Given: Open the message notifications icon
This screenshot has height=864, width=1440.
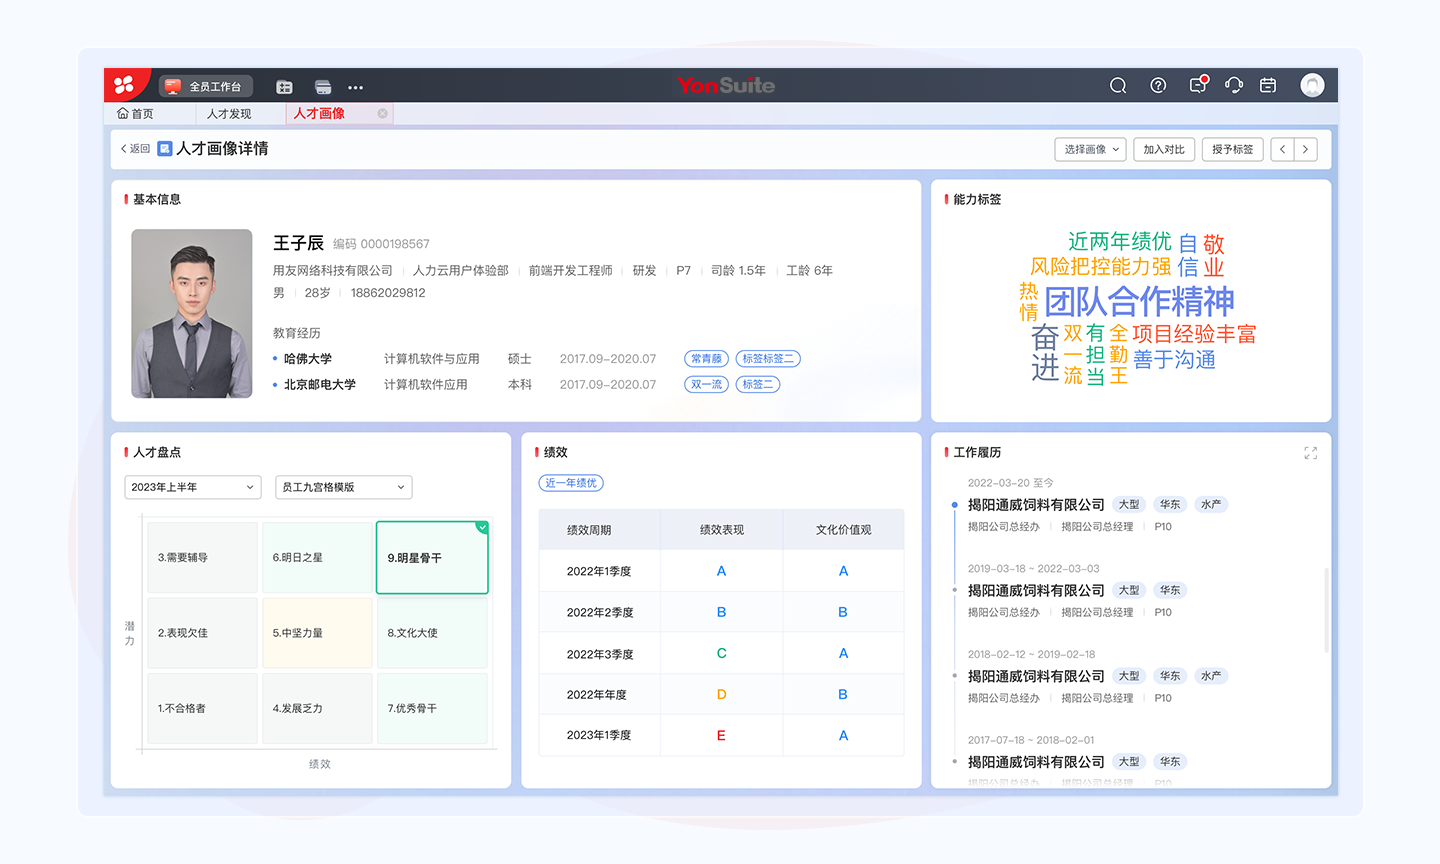Looking at the screenshot, I should pyautogui.click(x=1197, y=86).
